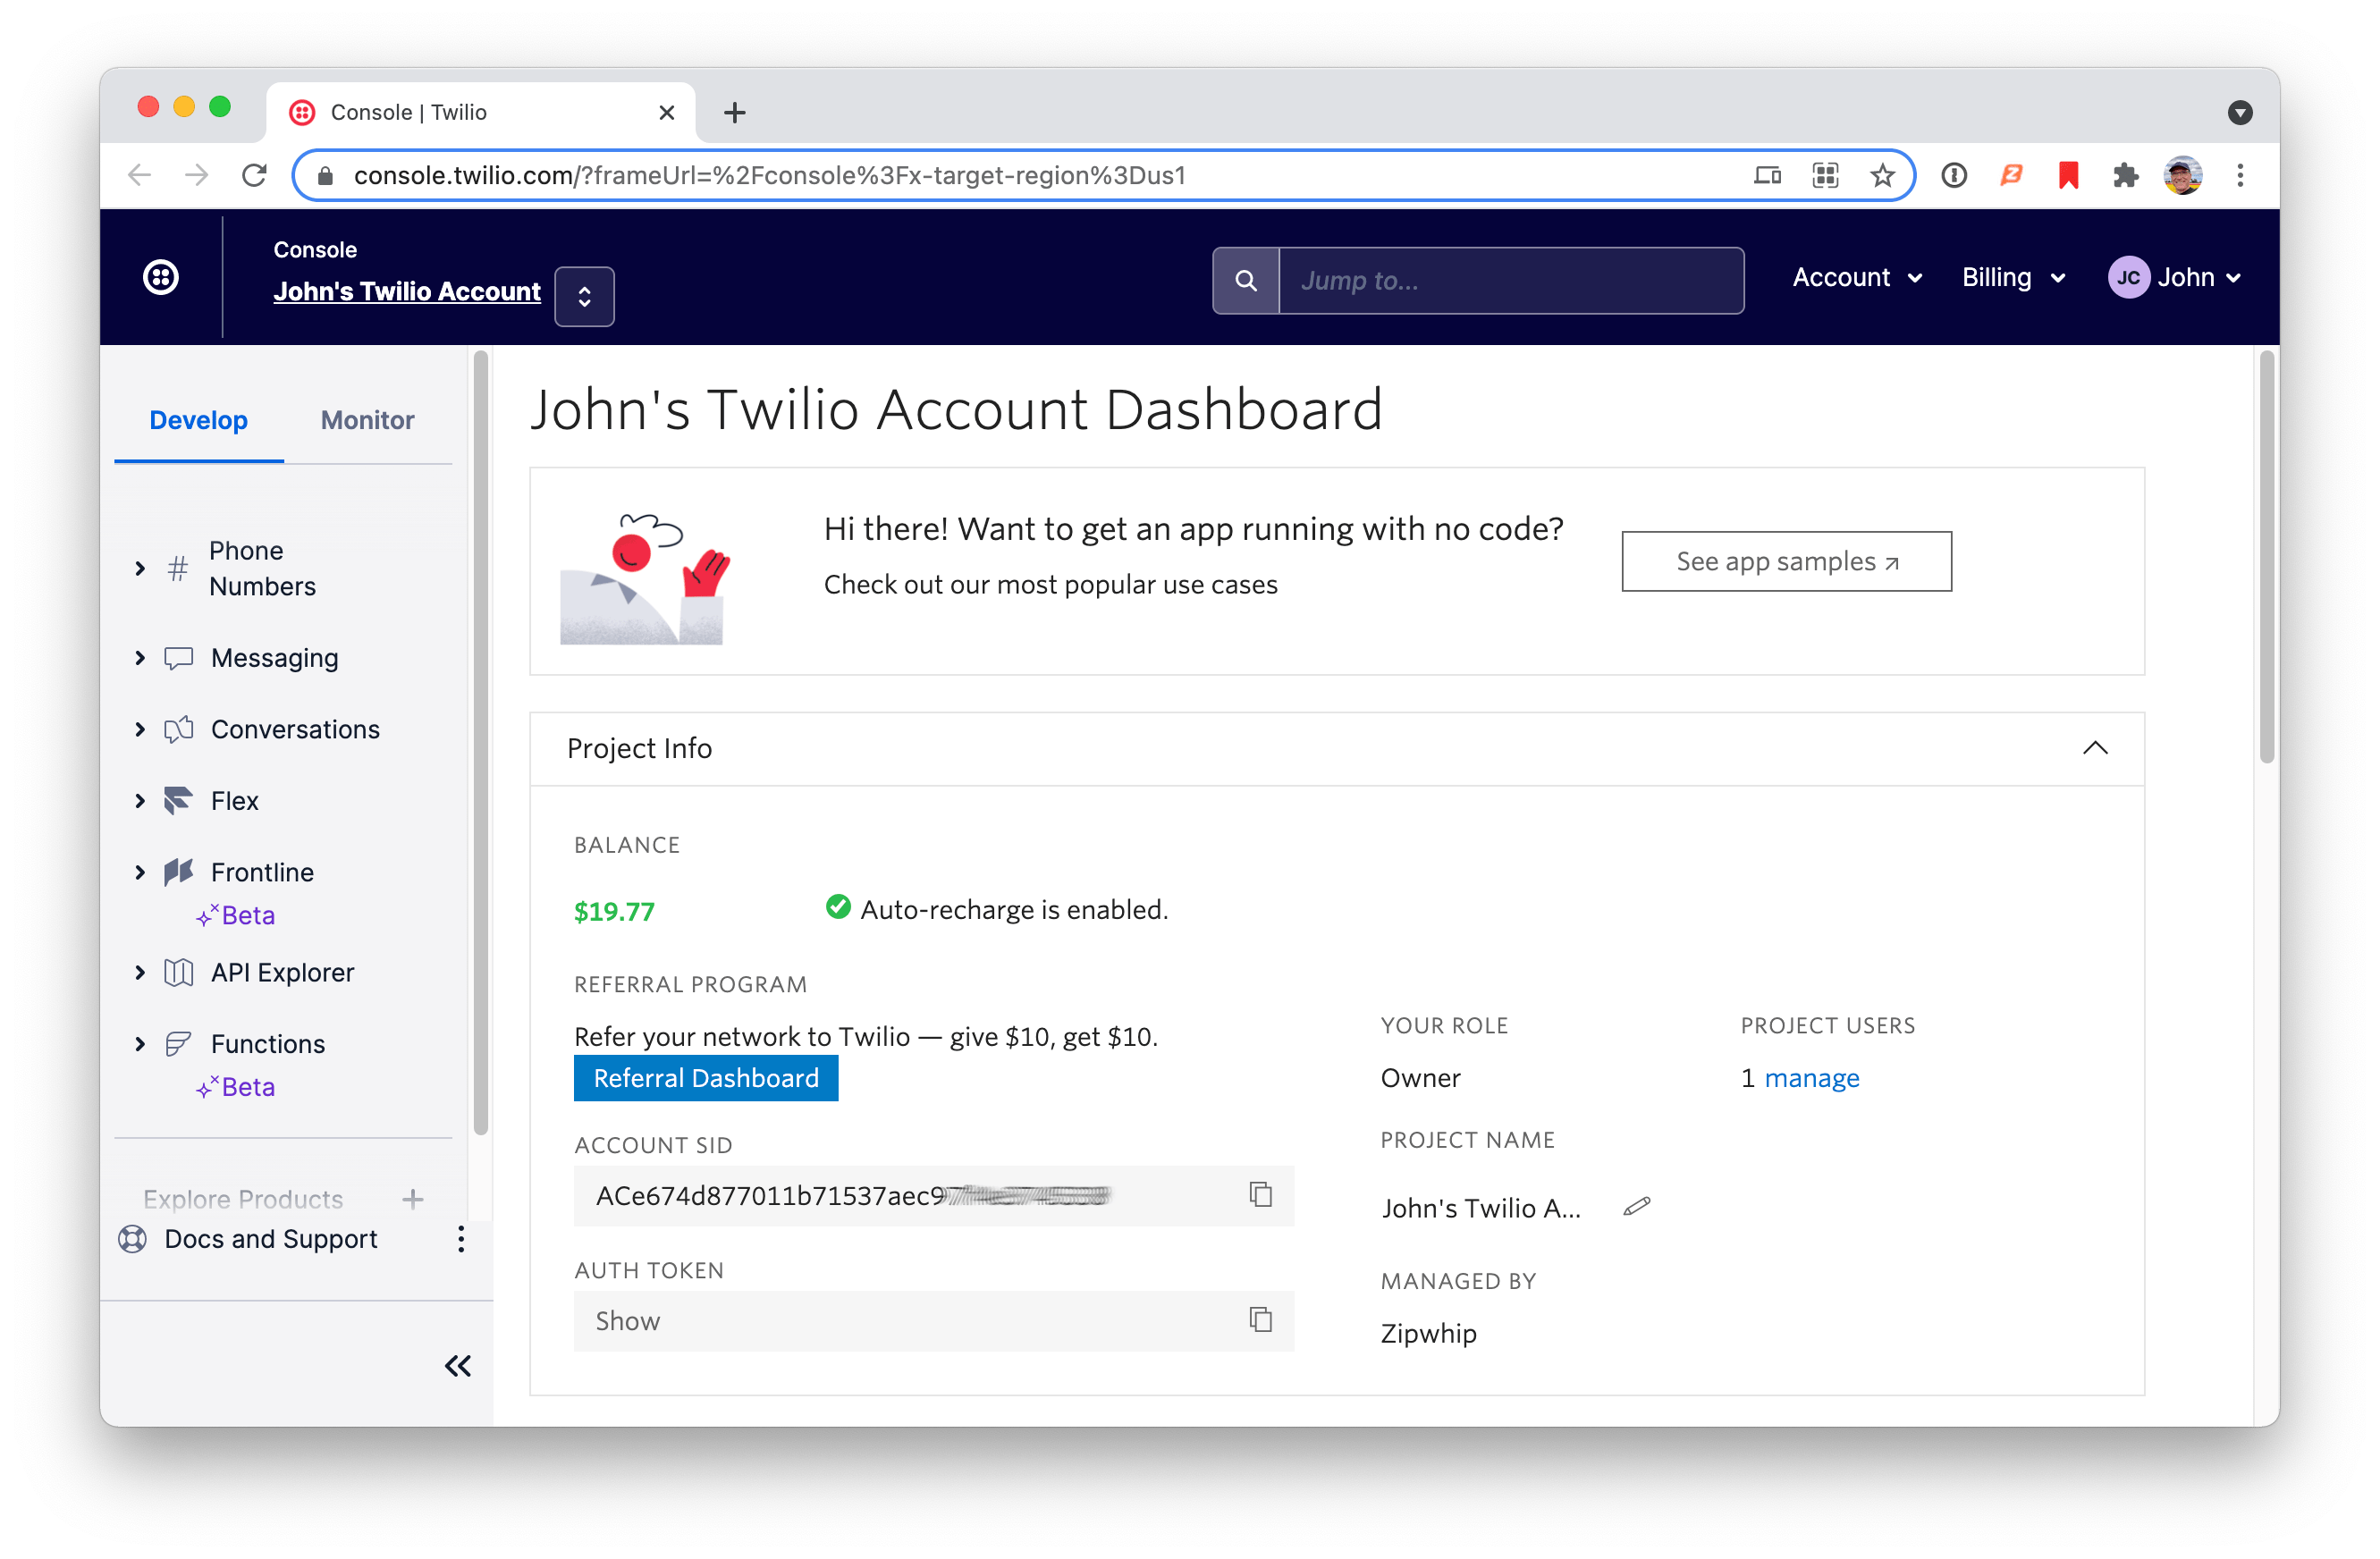Copy the Account SID value
The image size is (2380, 1559).
pyautogui.click(x=1260, y=1194)
